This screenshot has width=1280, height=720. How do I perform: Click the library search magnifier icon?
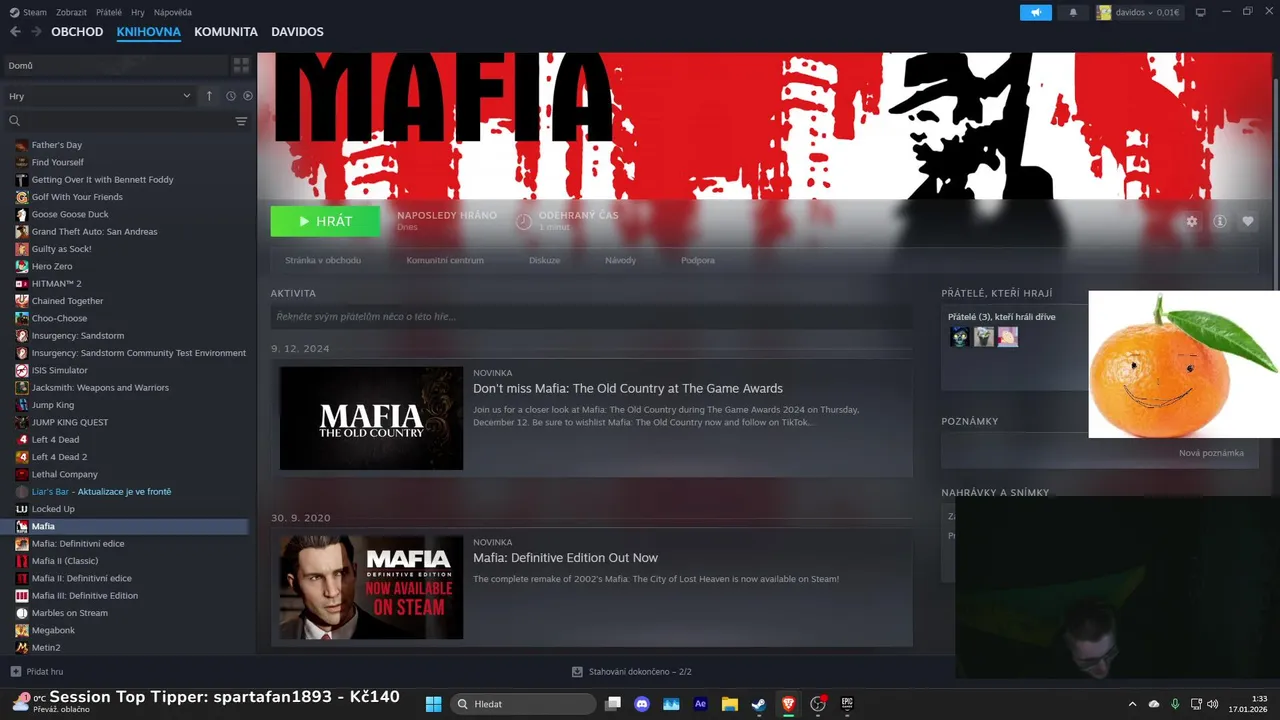tap(15, 121)
